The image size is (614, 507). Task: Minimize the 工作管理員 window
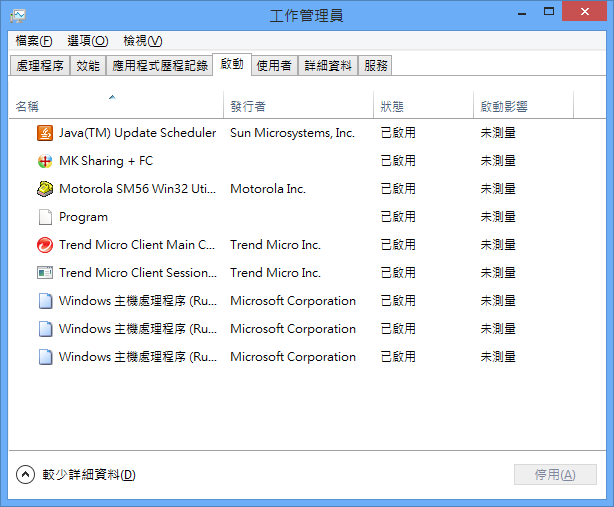pos(522,13)
